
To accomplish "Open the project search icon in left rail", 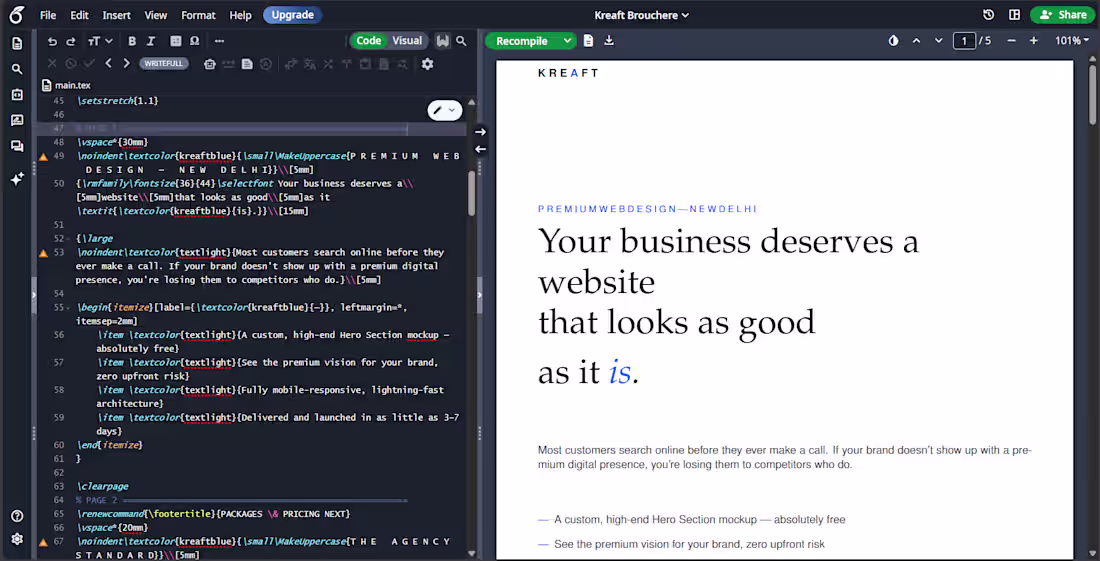I will point(17,69).
